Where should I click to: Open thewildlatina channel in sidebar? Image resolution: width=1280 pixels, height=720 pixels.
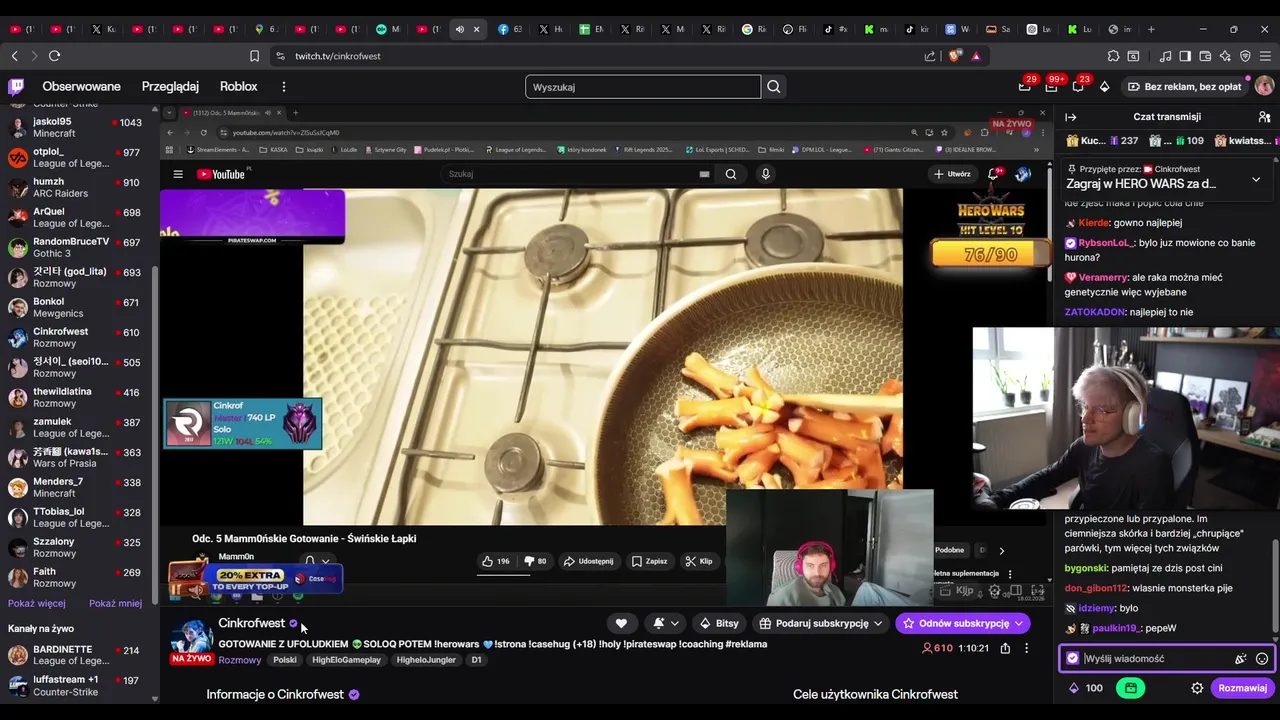click(78, 397)
